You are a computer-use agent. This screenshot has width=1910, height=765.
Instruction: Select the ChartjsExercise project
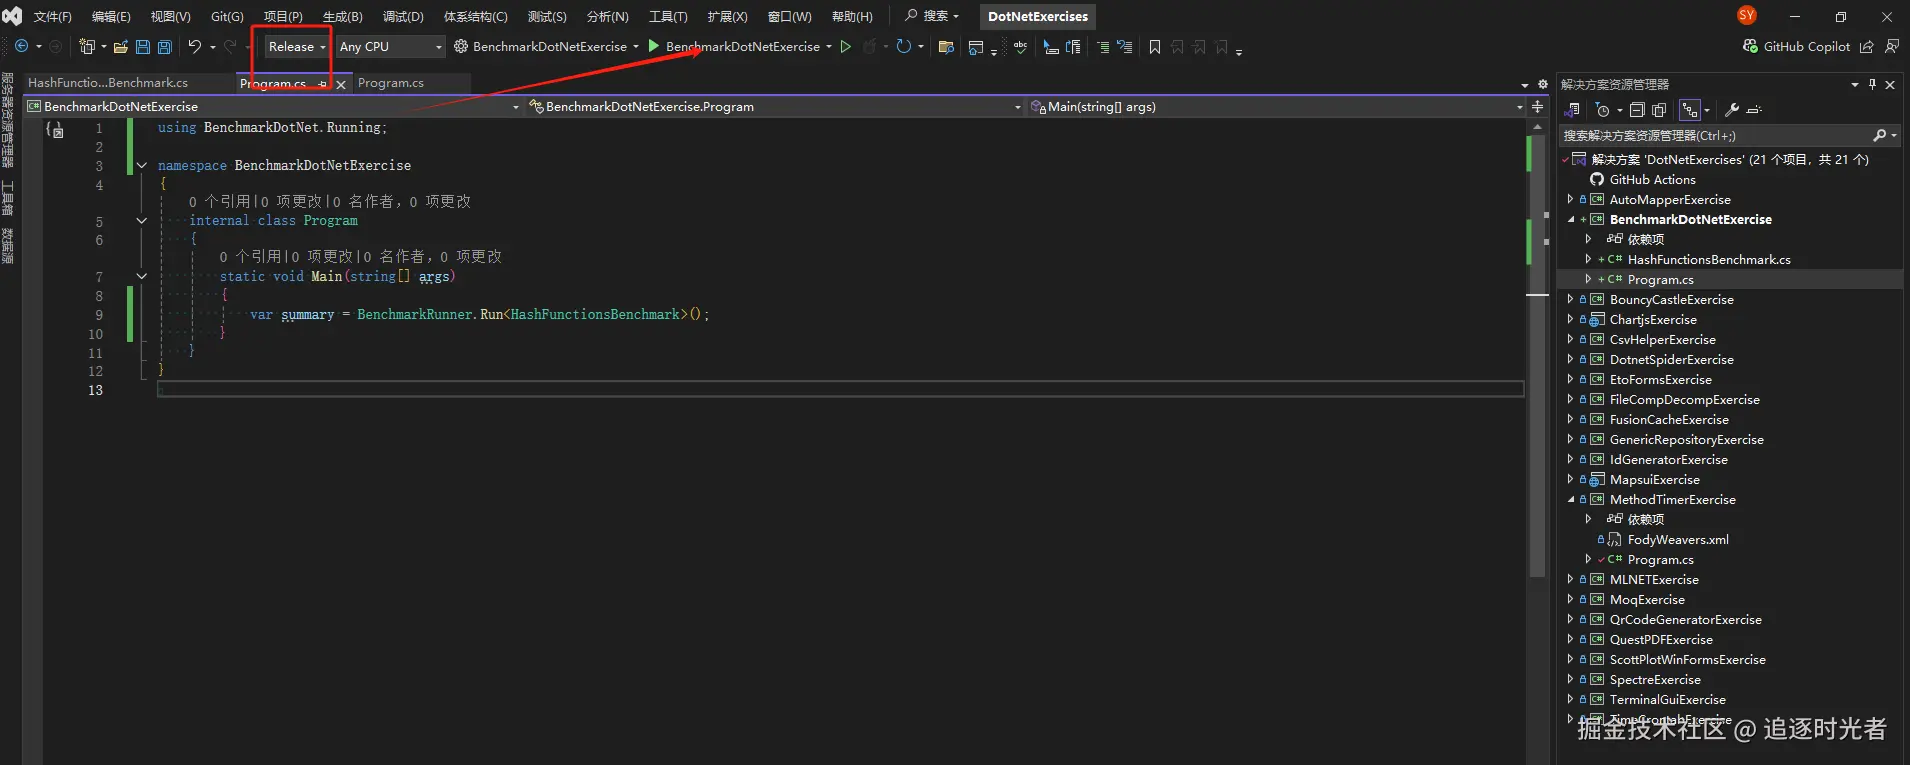[1653, 320]
